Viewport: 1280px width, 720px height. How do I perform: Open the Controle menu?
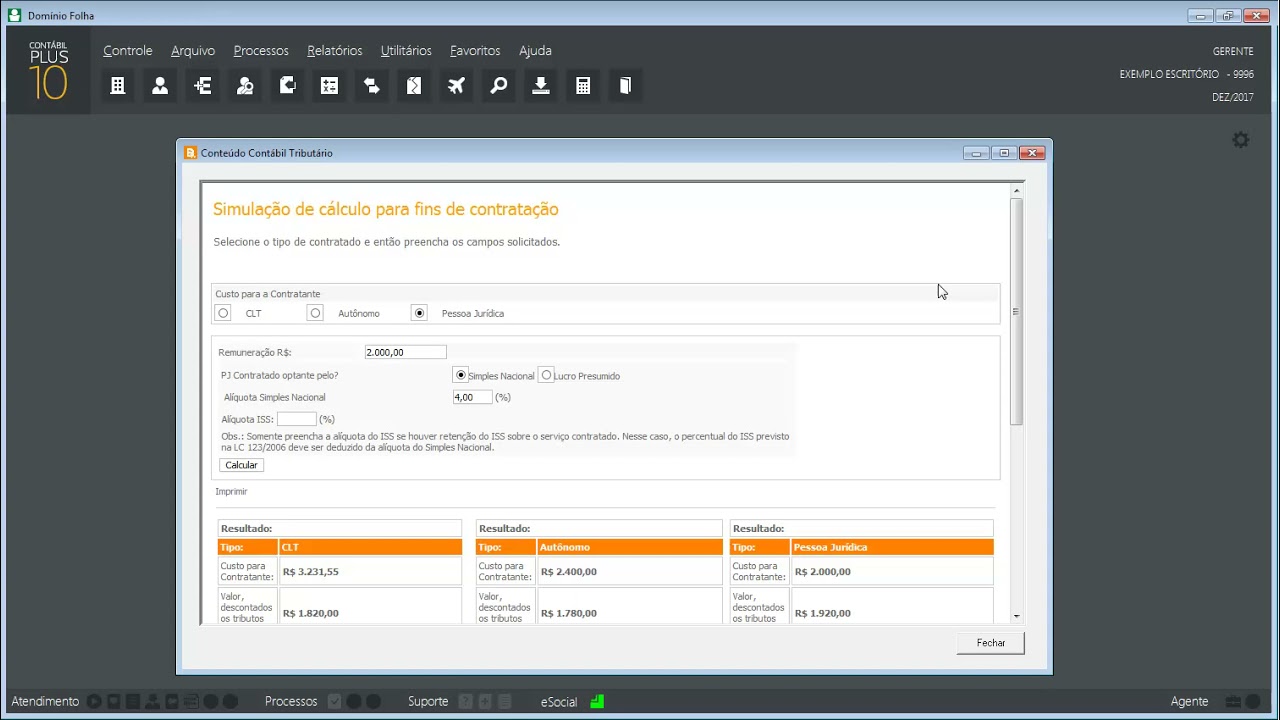(x=128, y=51)
